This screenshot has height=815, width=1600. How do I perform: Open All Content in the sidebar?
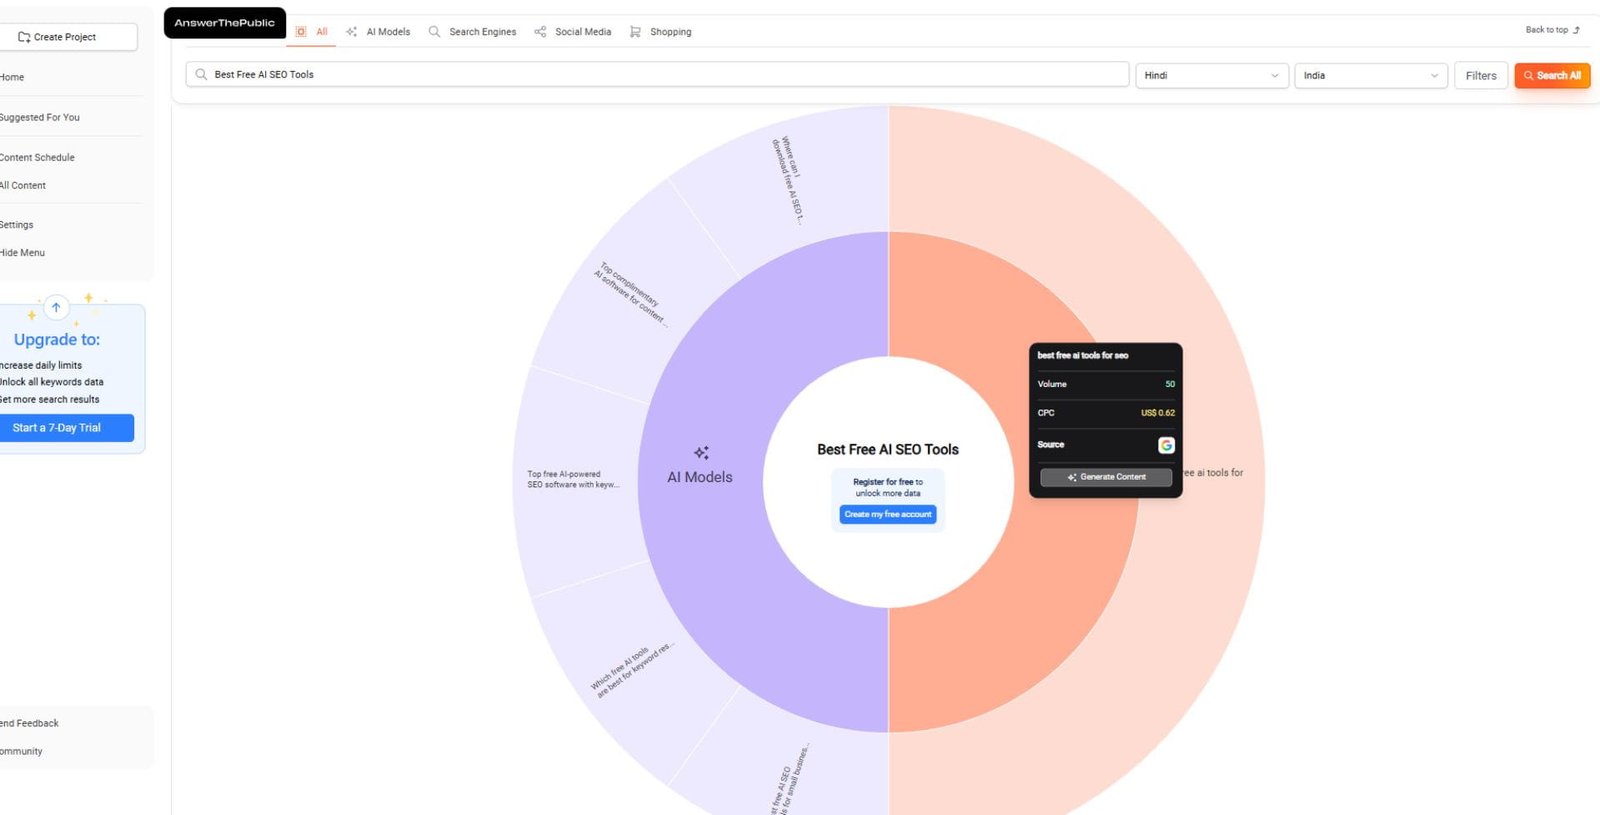pyautogui.click(x=23, y=185)
